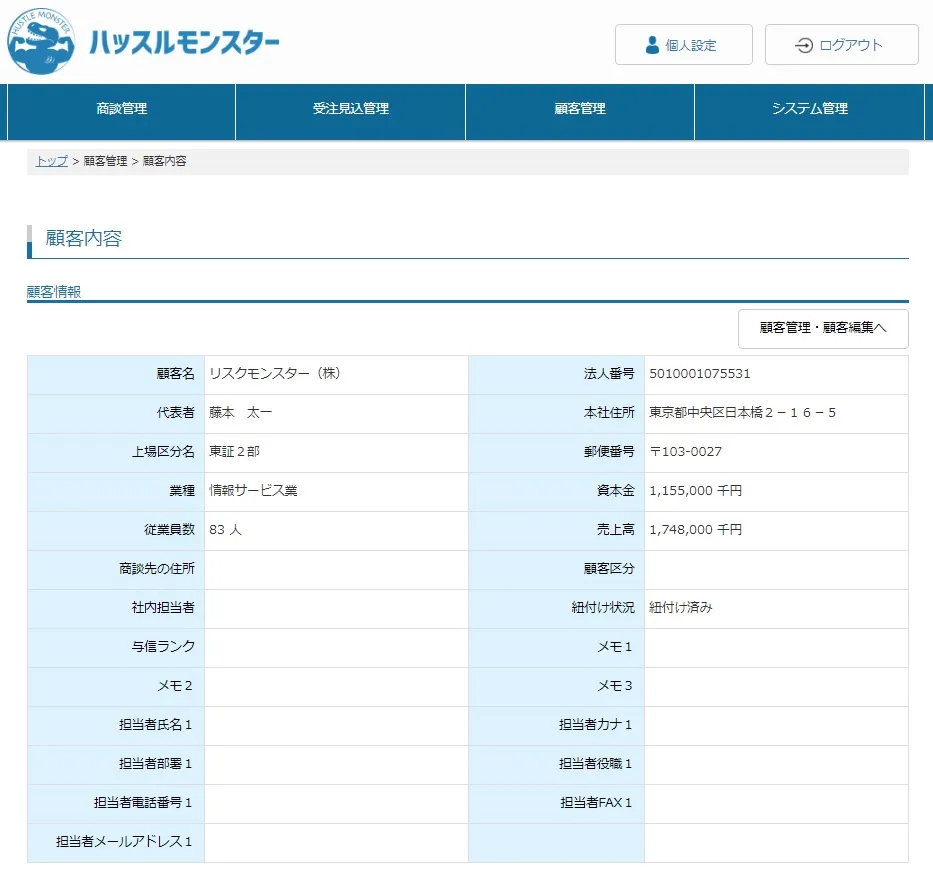
Task: Click the listing value 東証２部
Action: click(x=234, y=452)
